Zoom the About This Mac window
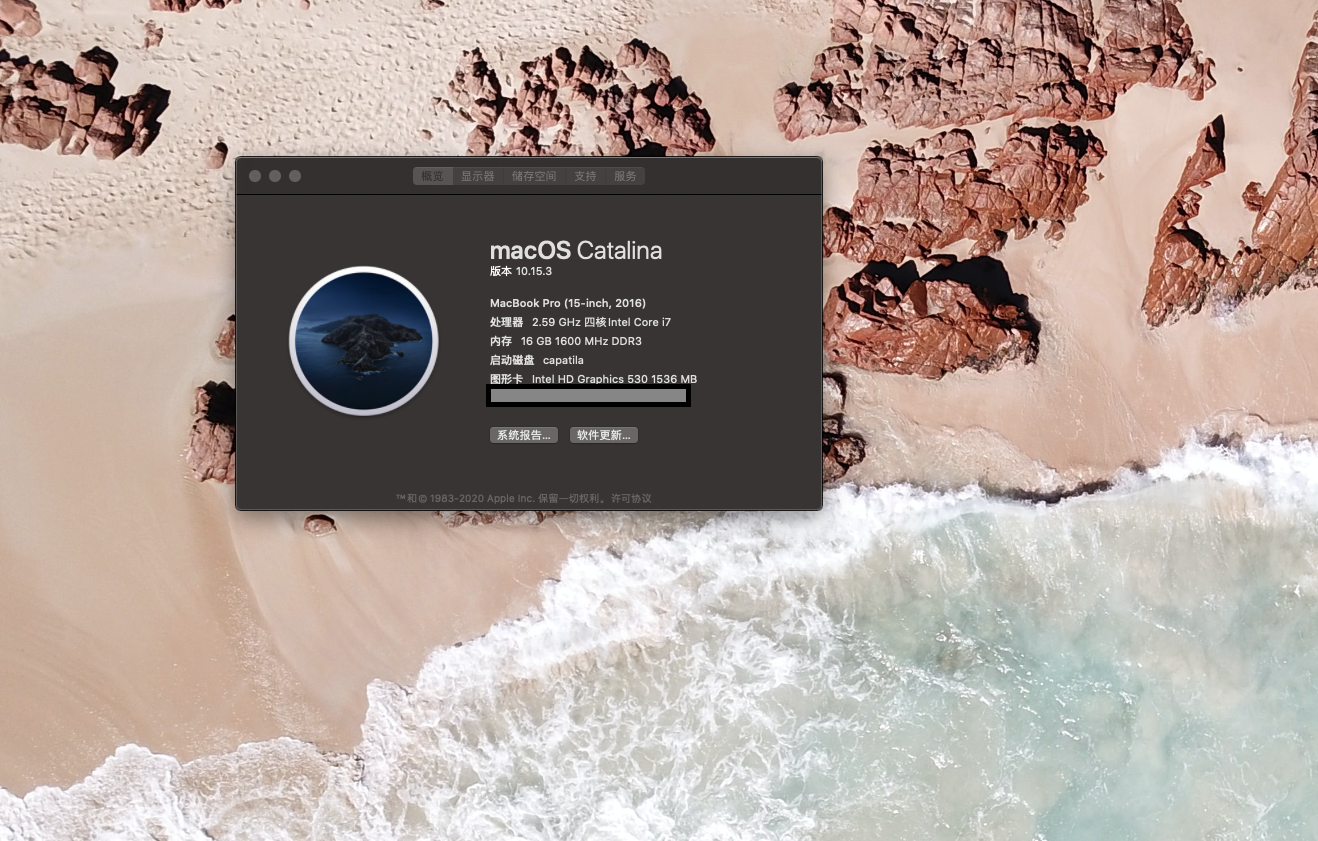This screenshot has height=841, width=1318. [295, 176]
